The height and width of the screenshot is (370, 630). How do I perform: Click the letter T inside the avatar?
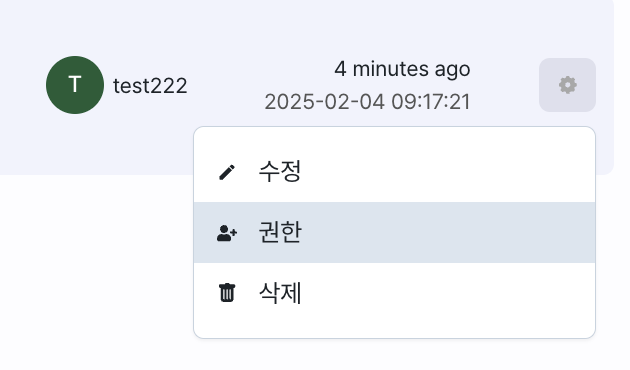pyautogui.click(x=75, y=85)
